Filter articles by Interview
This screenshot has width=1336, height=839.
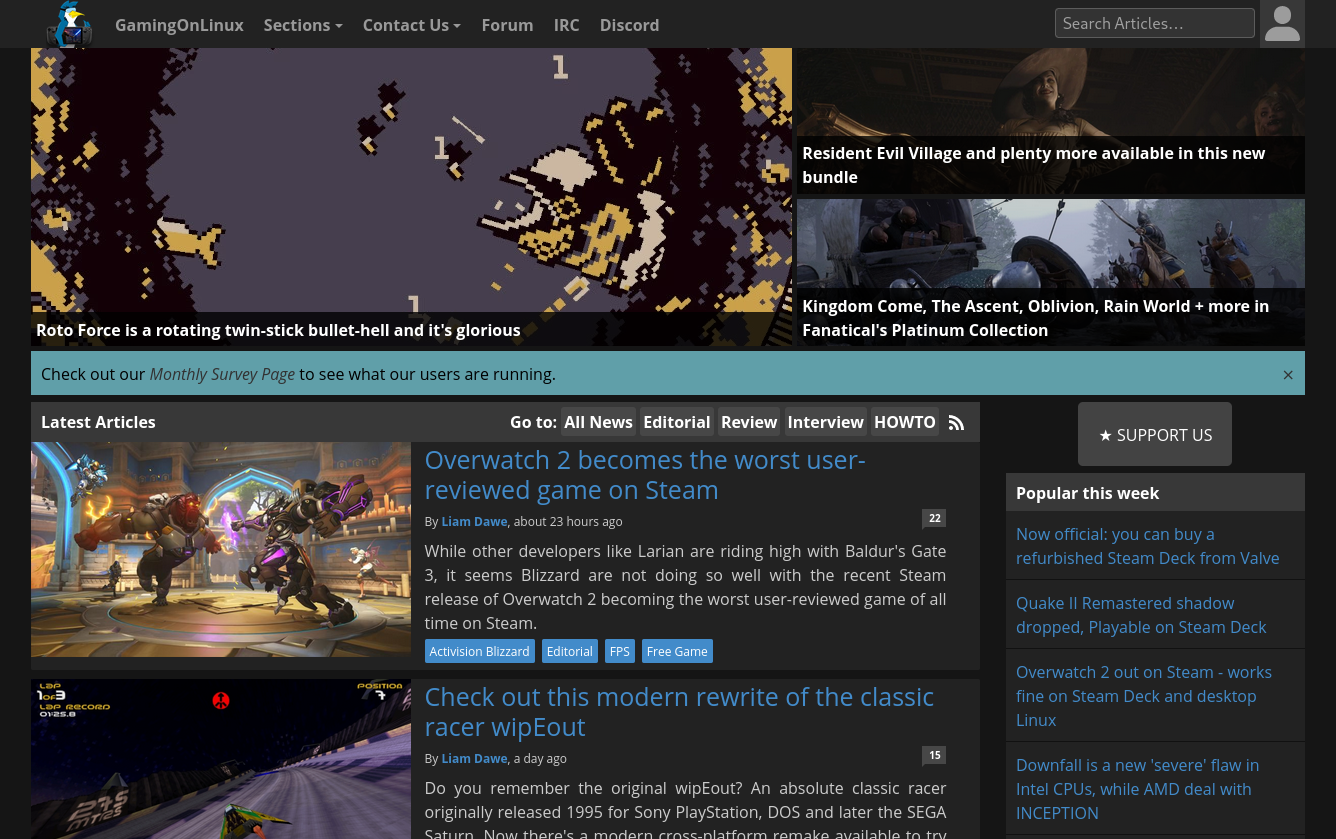click(825, 422)
